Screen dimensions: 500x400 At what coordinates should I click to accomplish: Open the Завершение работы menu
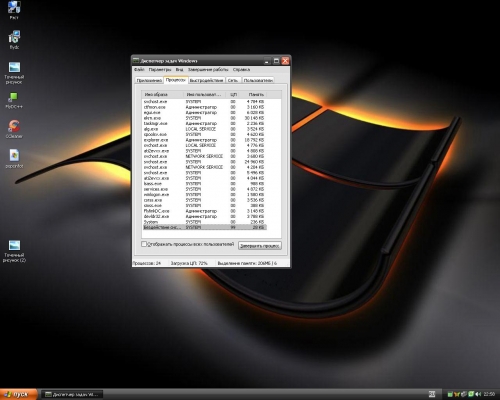[x=208, y=70]
